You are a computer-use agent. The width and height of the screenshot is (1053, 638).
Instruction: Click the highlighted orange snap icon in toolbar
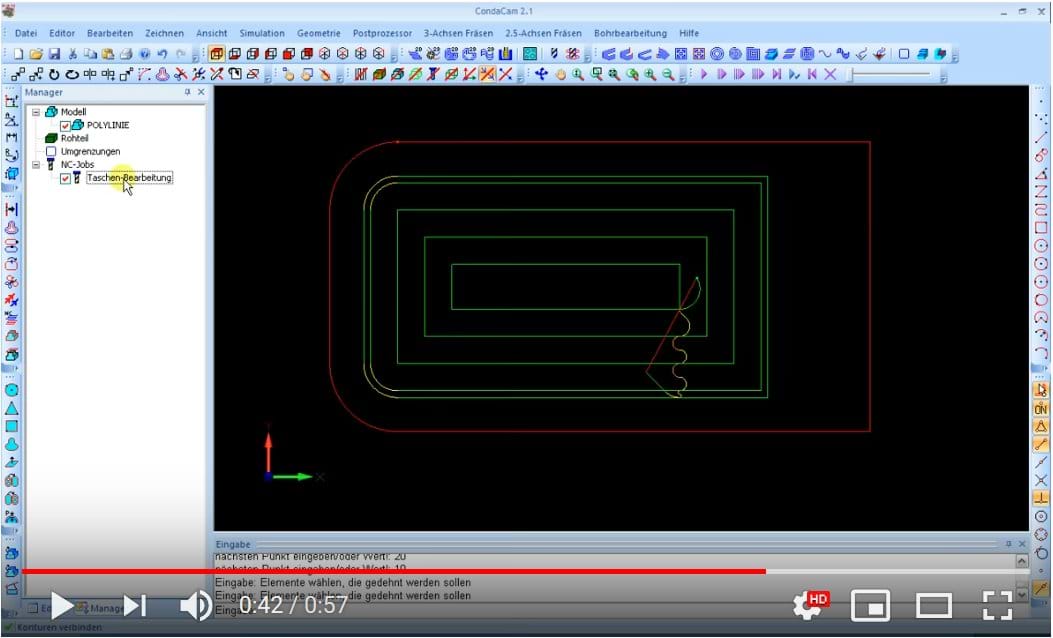point(488,75)
